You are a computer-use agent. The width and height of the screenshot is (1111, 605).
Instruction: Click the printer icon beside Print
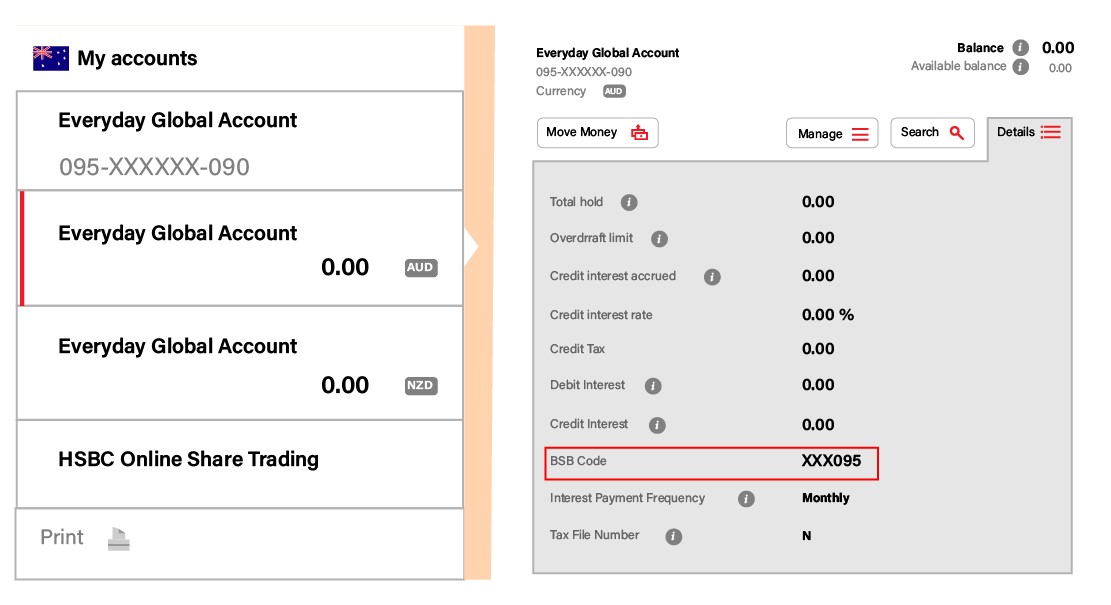(119, 538)
